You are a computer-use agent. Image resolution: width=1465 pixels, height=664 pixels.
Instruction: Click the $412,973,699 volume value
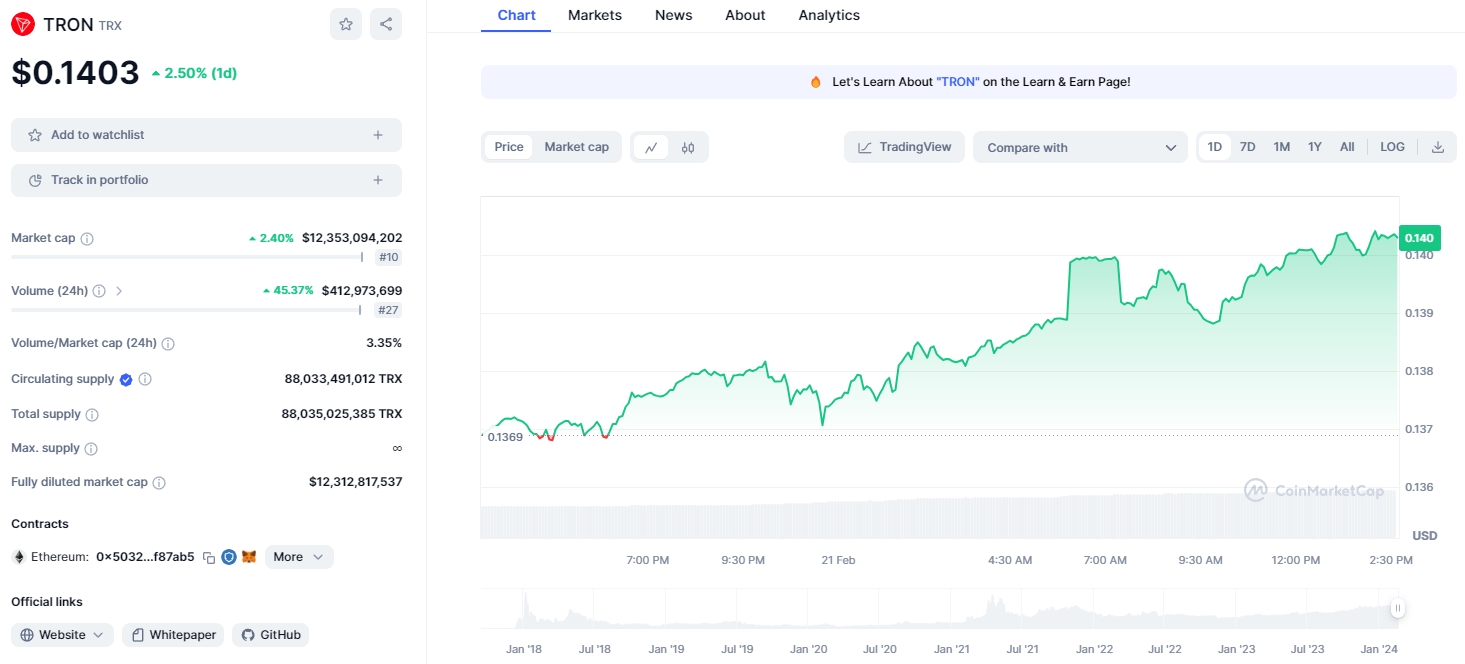[362, 291]
